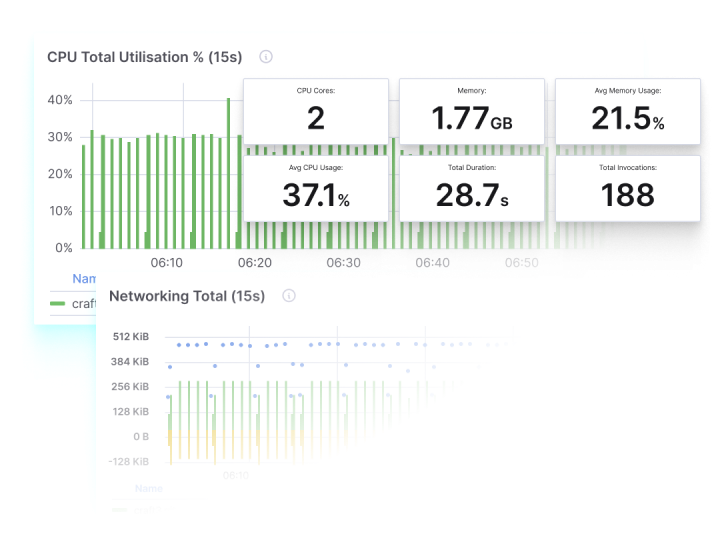Click the CPU Cores stat card
Image resolution: width=728 pixels, height=546 pixels.
pyautogui.click(x=316, y=112)
